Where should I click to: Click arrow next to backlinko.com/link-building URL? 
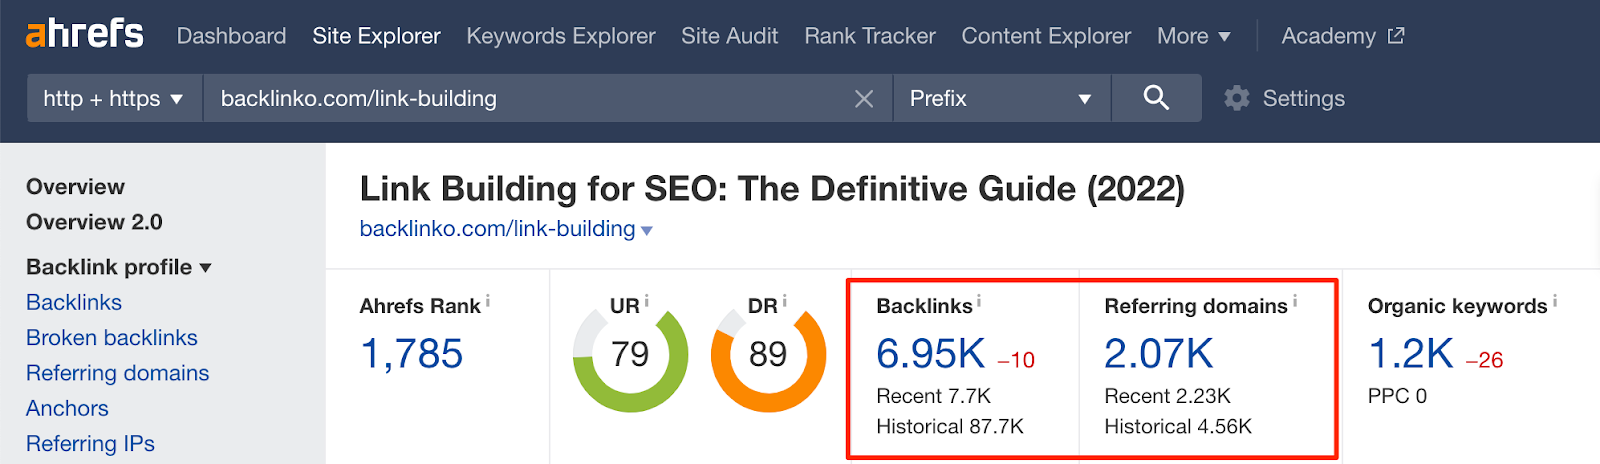click(647, 231)
